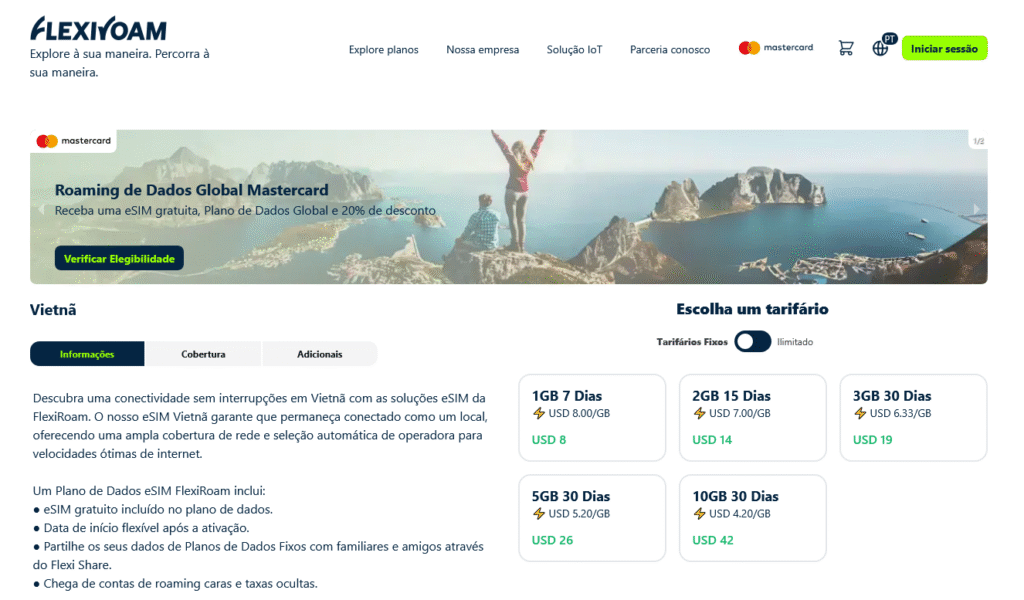Click the FlexiRoam logo
This screenshot has height=600, width=1024.
pyautogui.click(x=97, y=29)
